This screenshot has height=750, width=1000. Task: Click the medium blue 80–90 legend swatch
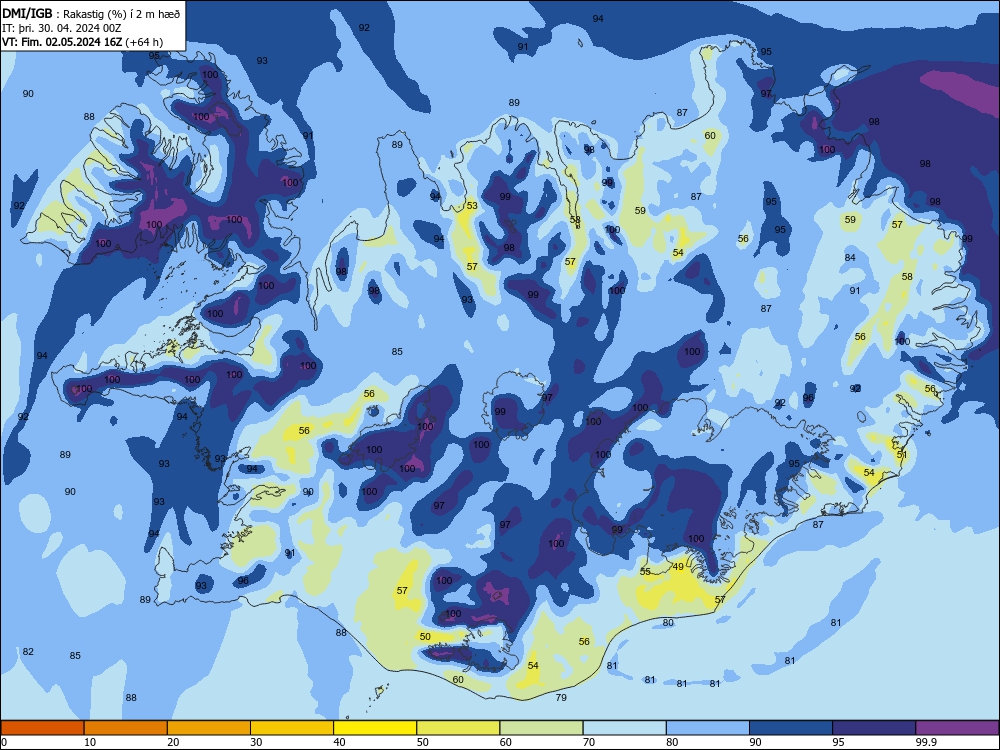click(708, 728)
